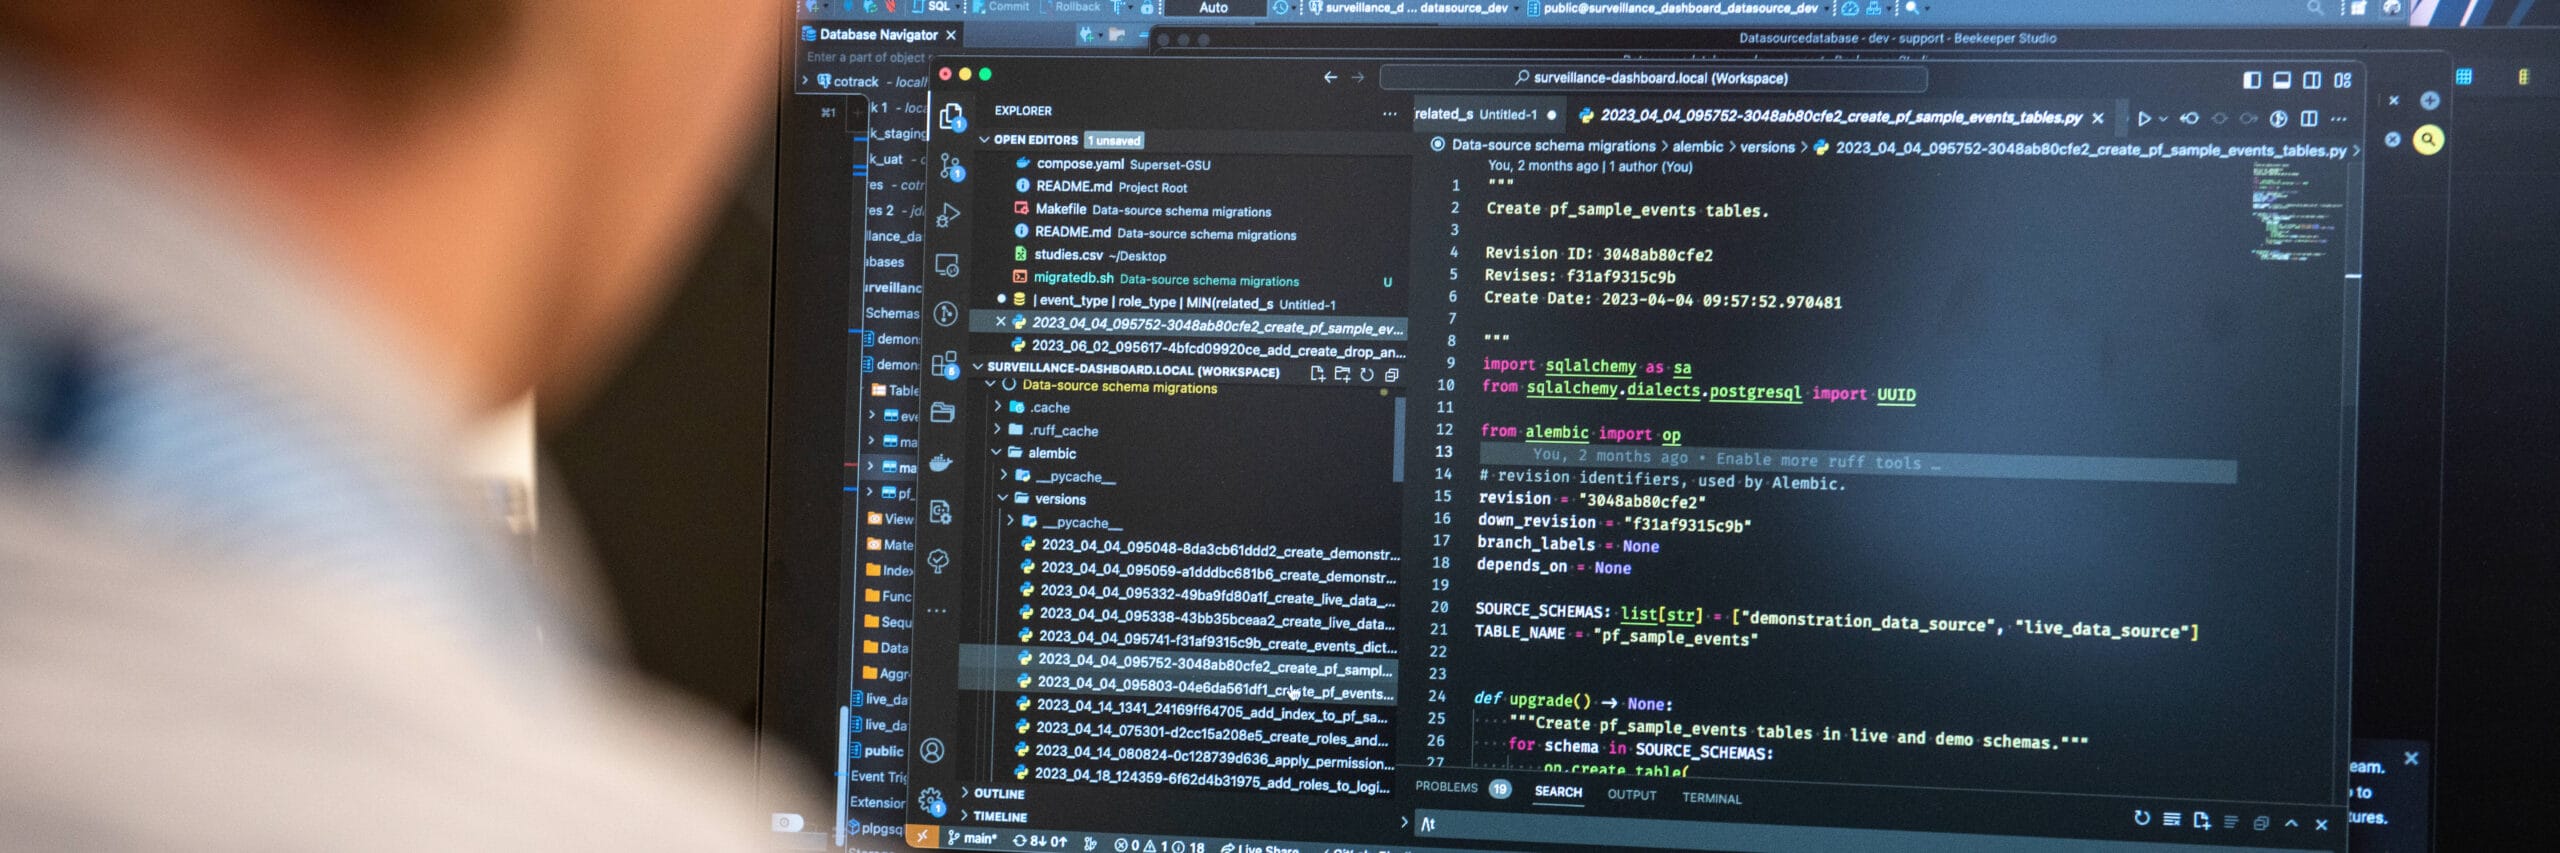Image resolution: width=2560 pixels, height=853 pixels.
Task: Open editor More Actions ellipsis
Action: pyautogui.click(x=2338, y=119)
